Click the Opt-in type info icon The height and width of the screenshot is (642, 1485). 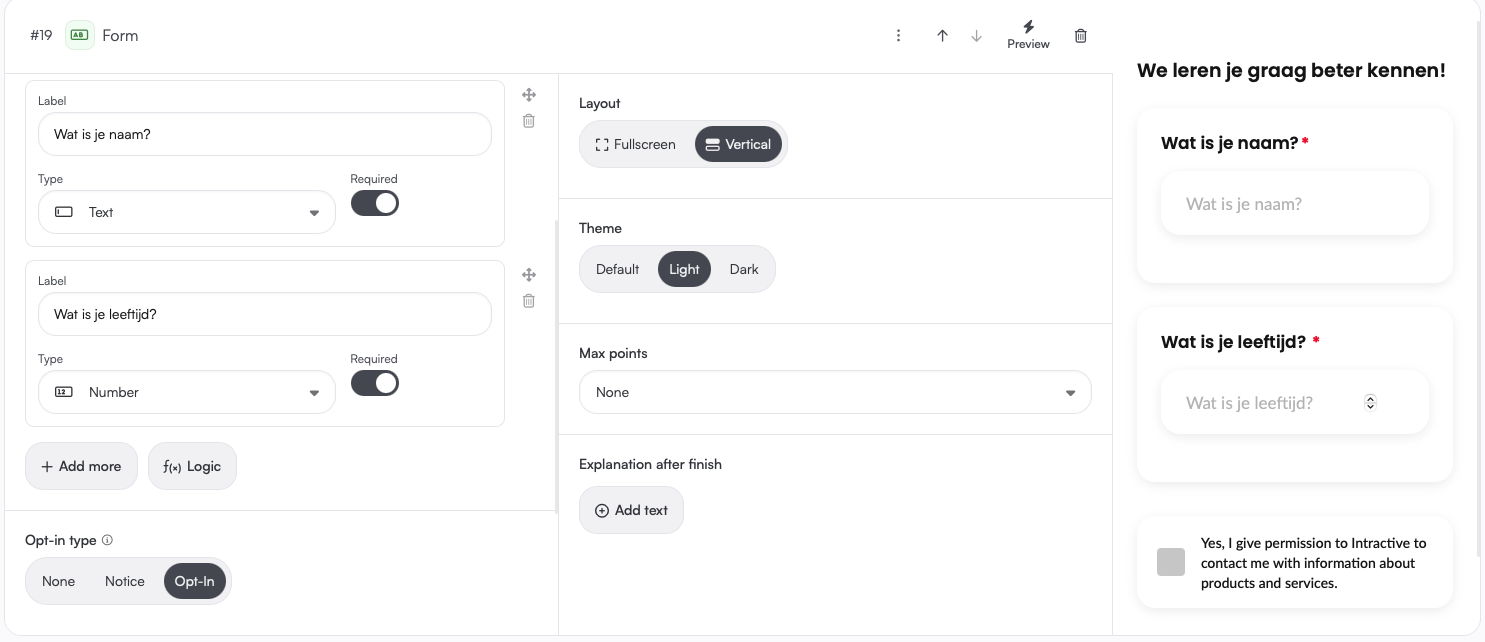(x=108, y=540)
